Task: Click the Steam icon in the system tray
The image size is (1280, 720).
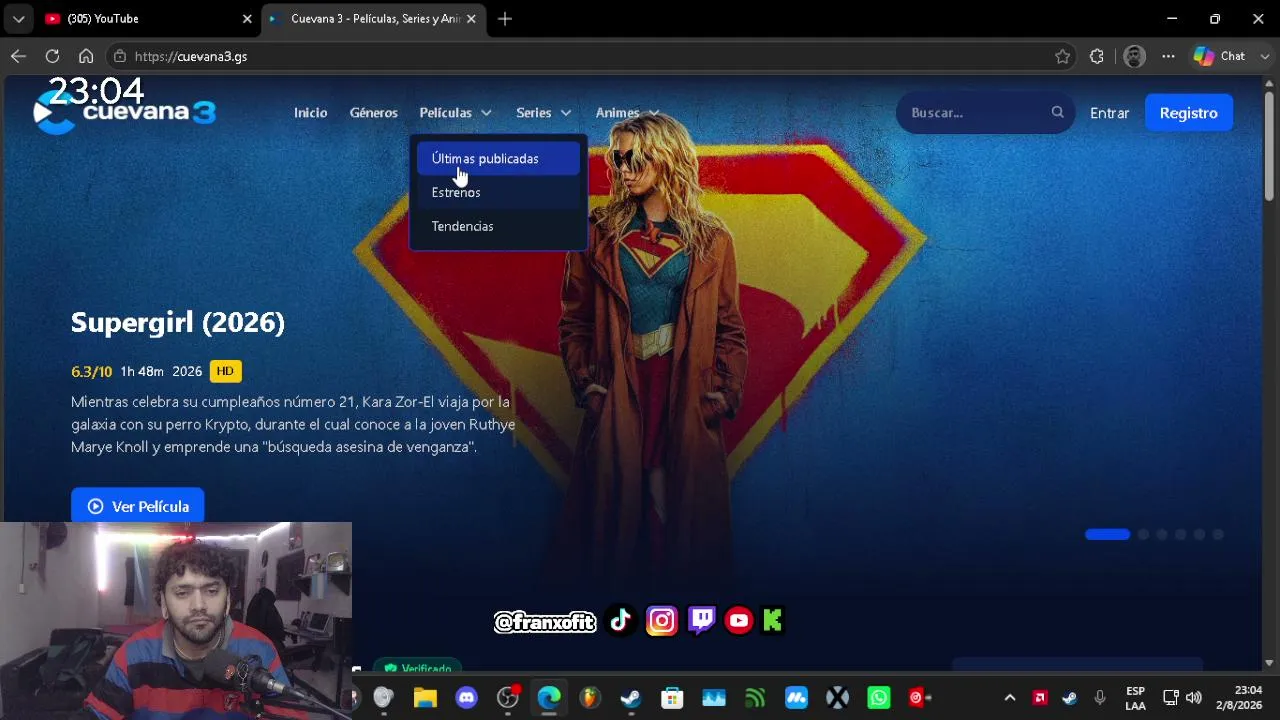Action: 1069,698
